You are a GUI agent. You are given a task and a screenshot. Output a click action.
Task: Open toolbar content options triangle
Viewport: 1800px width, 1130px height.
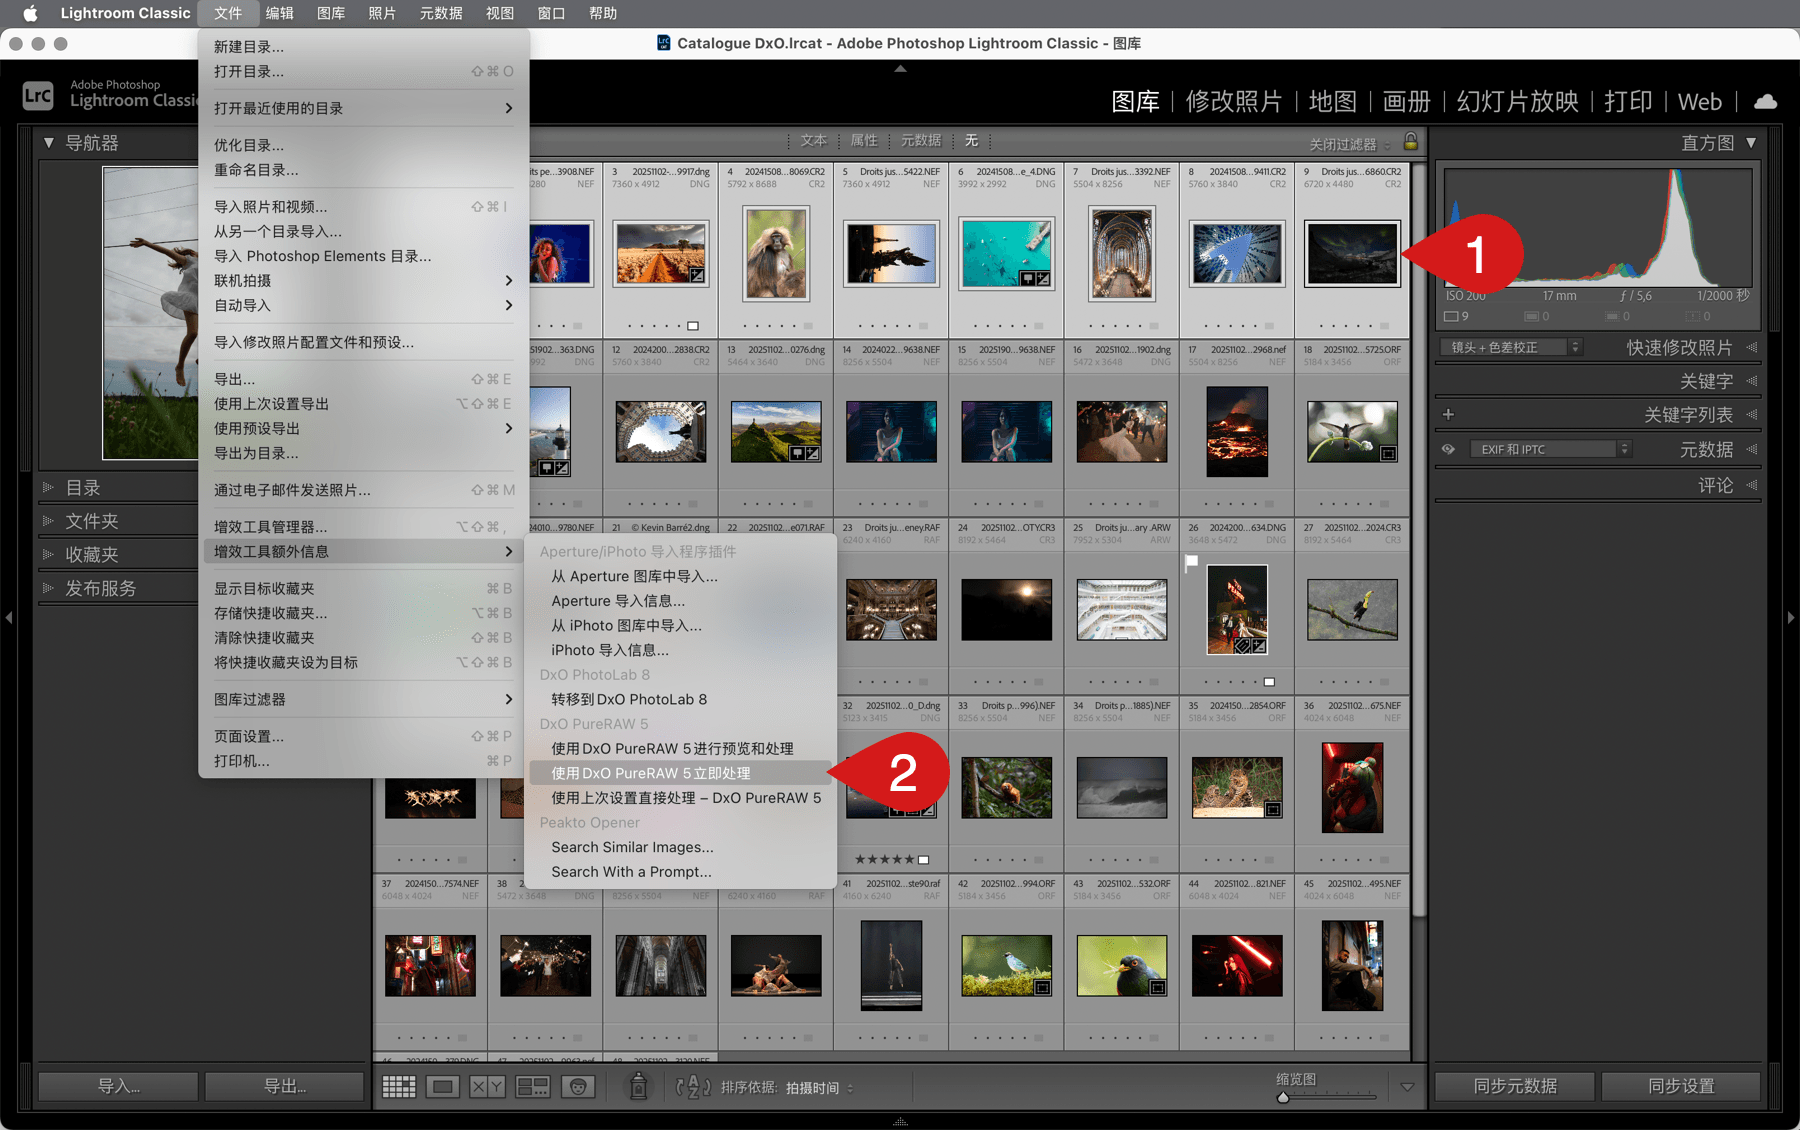pos(1407,1087)
